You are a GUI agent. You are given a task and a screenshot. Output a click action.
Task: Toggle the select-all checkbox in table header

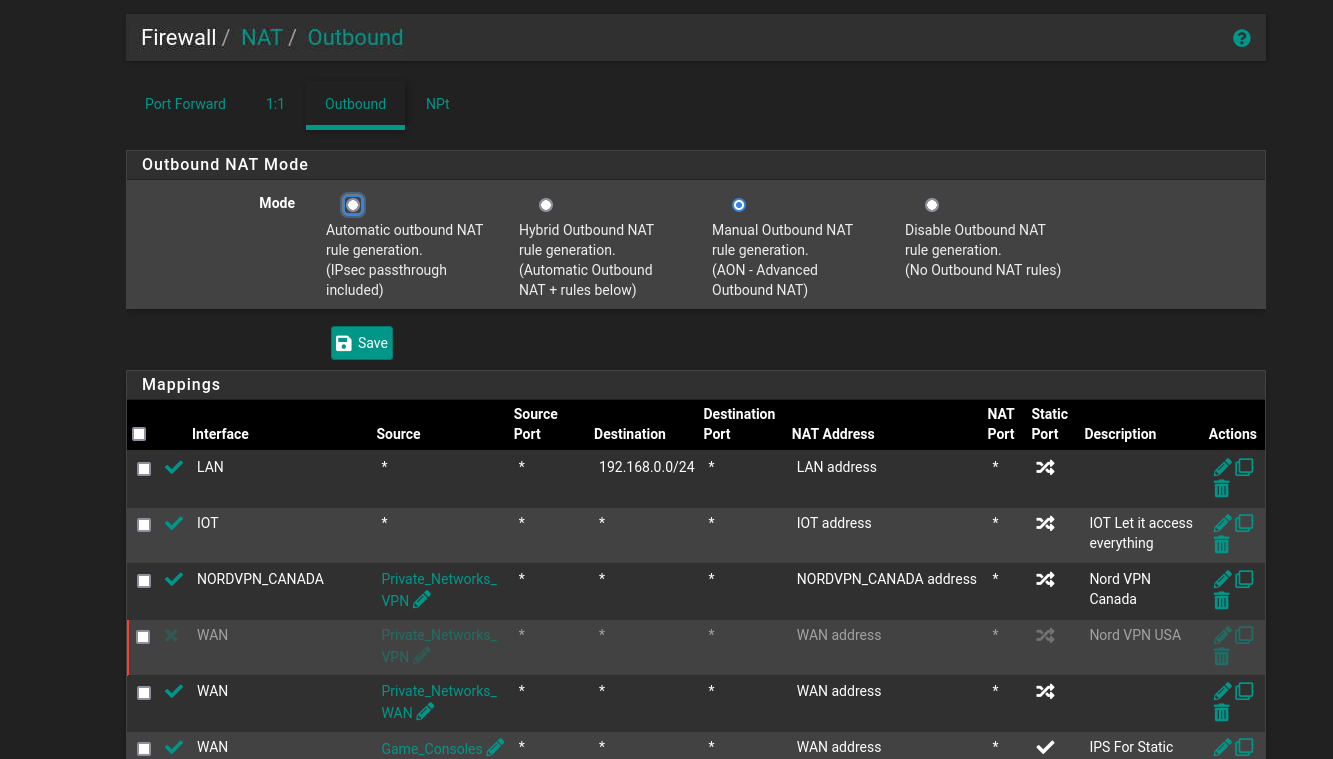[139, 434]
